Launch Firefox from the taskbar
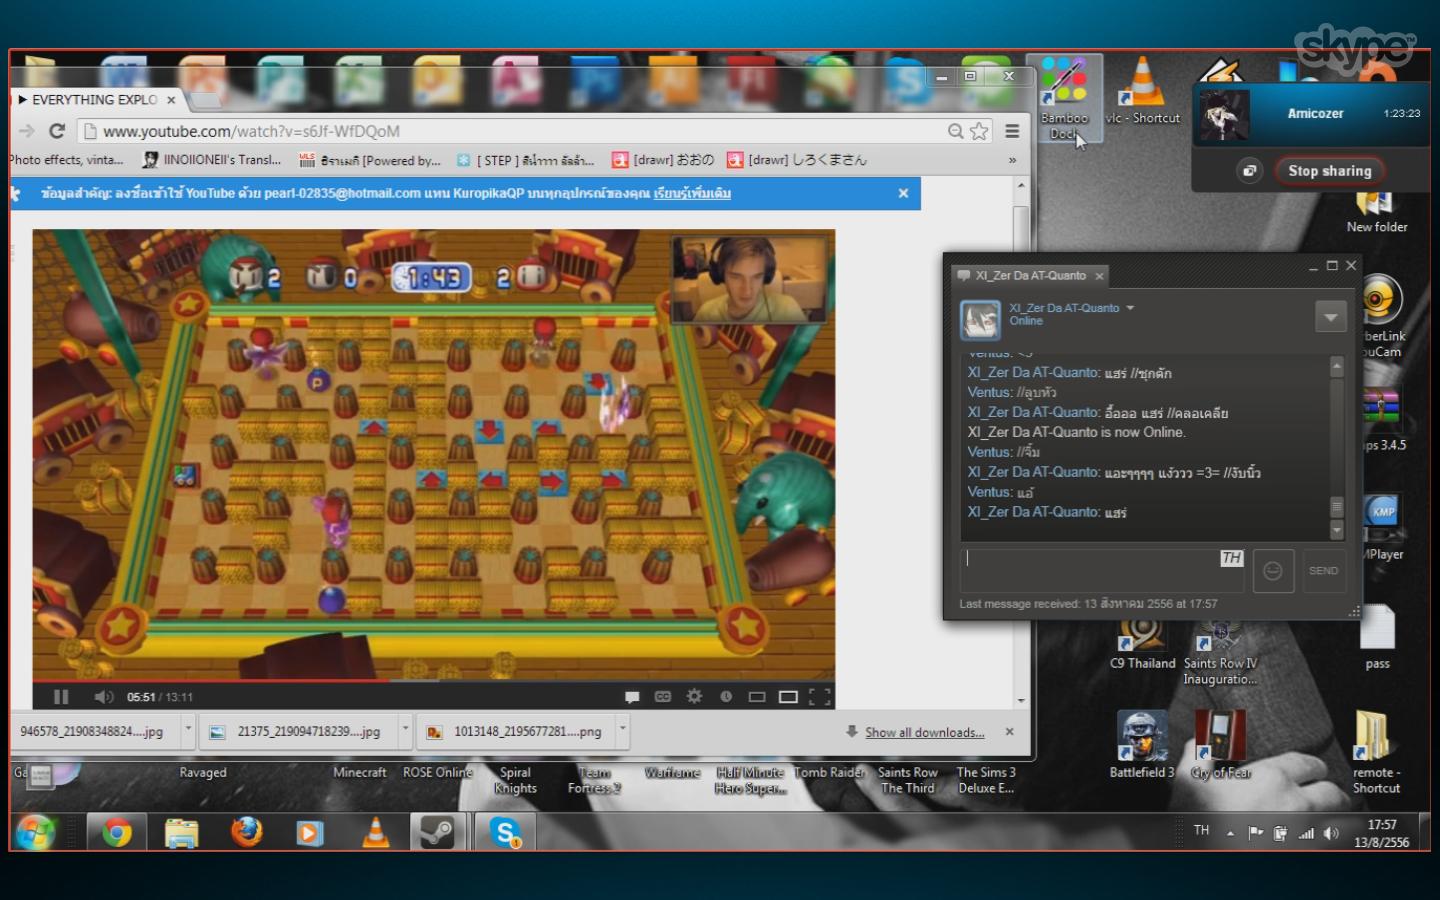The height and width of the screenshot is (900, 1440). [x=246, y=832]
